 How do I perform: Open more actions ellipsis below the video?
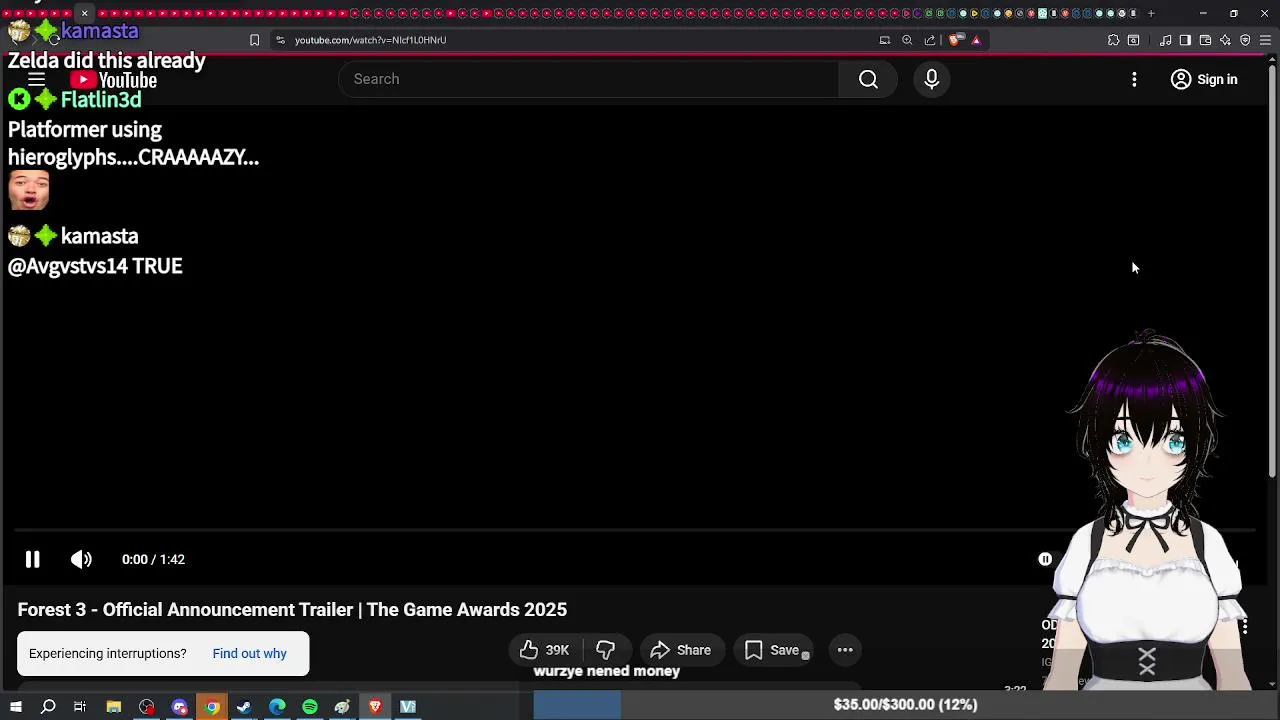click(x=845, y=650)
